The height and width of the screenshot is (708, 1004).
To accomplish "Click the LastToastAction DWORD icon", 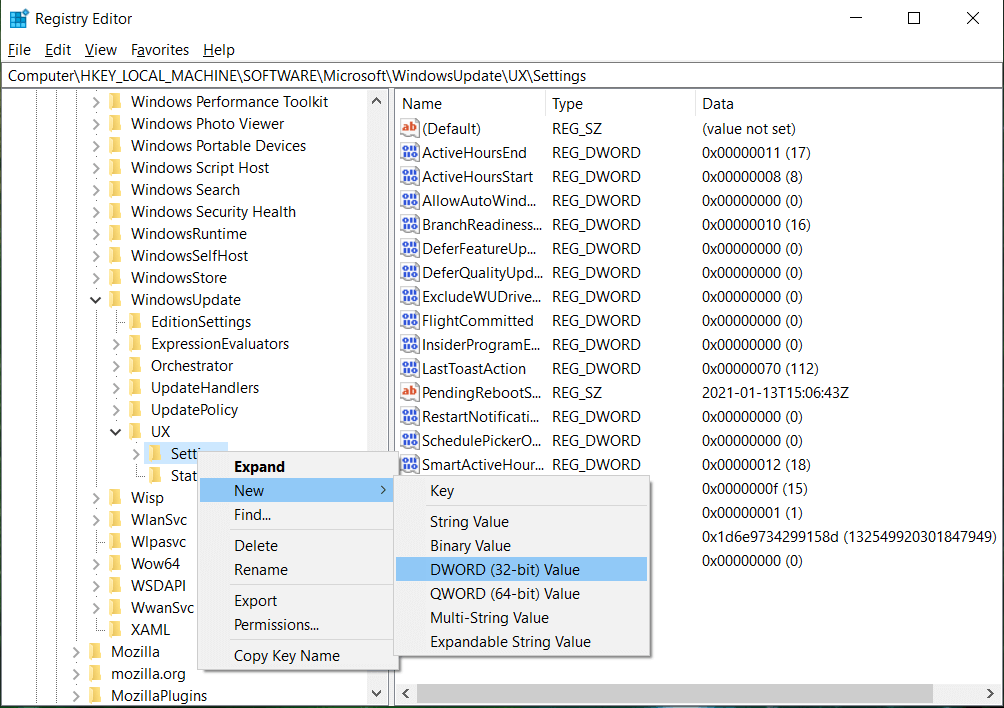I will point(409,368).
